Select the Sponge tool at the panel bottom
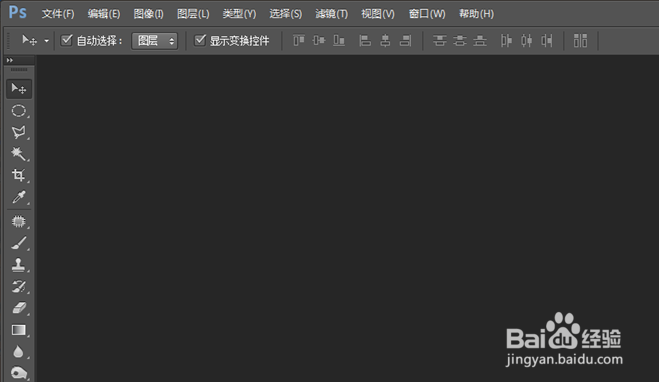This screenshot has height=382, width=659. click(19, 373)
